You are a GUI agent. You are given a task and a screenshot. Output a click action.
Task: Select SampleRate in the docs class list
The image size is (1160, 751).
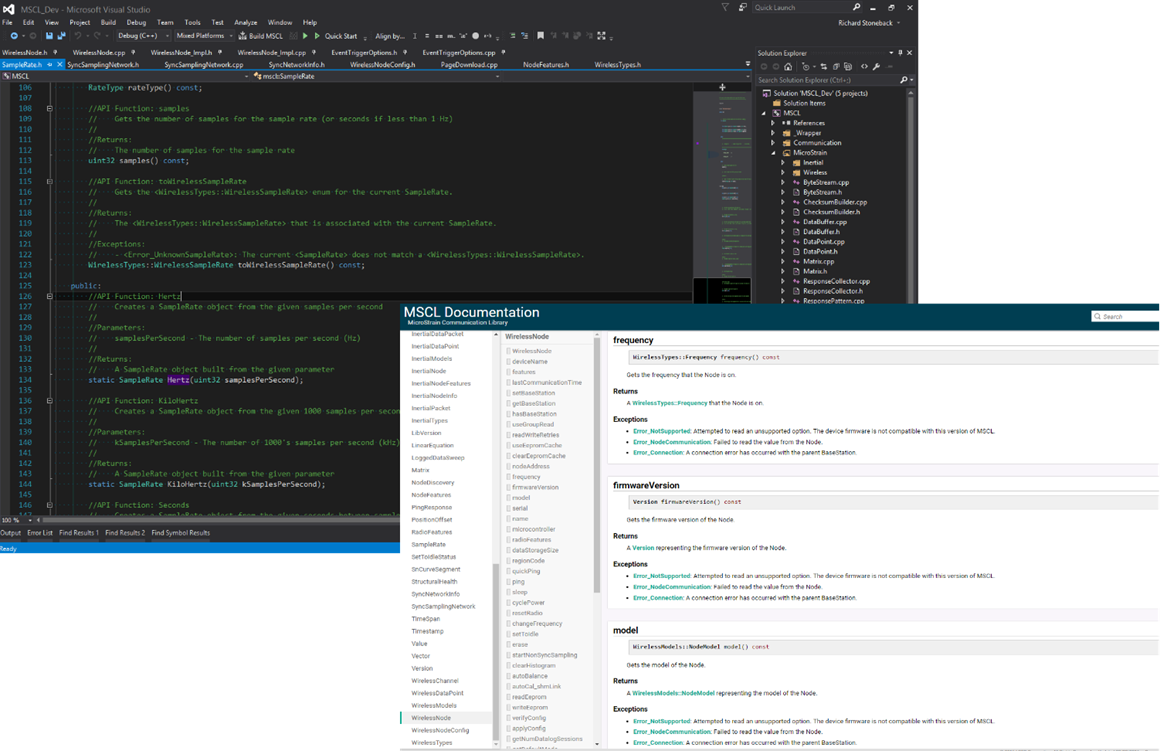[428, 545]
